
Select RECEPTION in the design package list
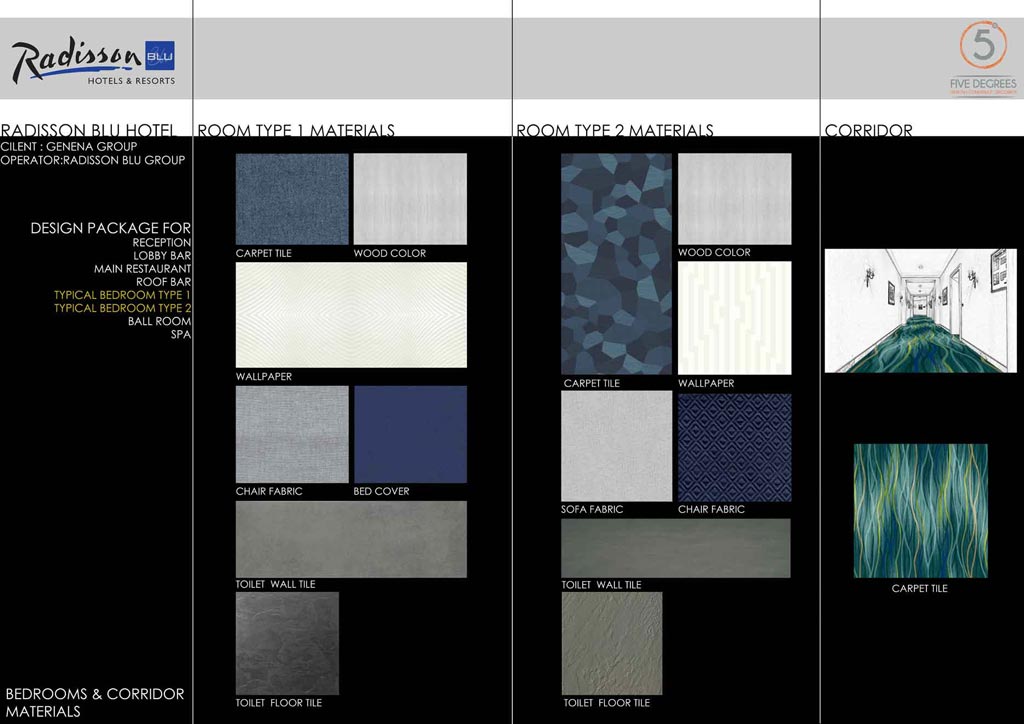click(161, 242)
